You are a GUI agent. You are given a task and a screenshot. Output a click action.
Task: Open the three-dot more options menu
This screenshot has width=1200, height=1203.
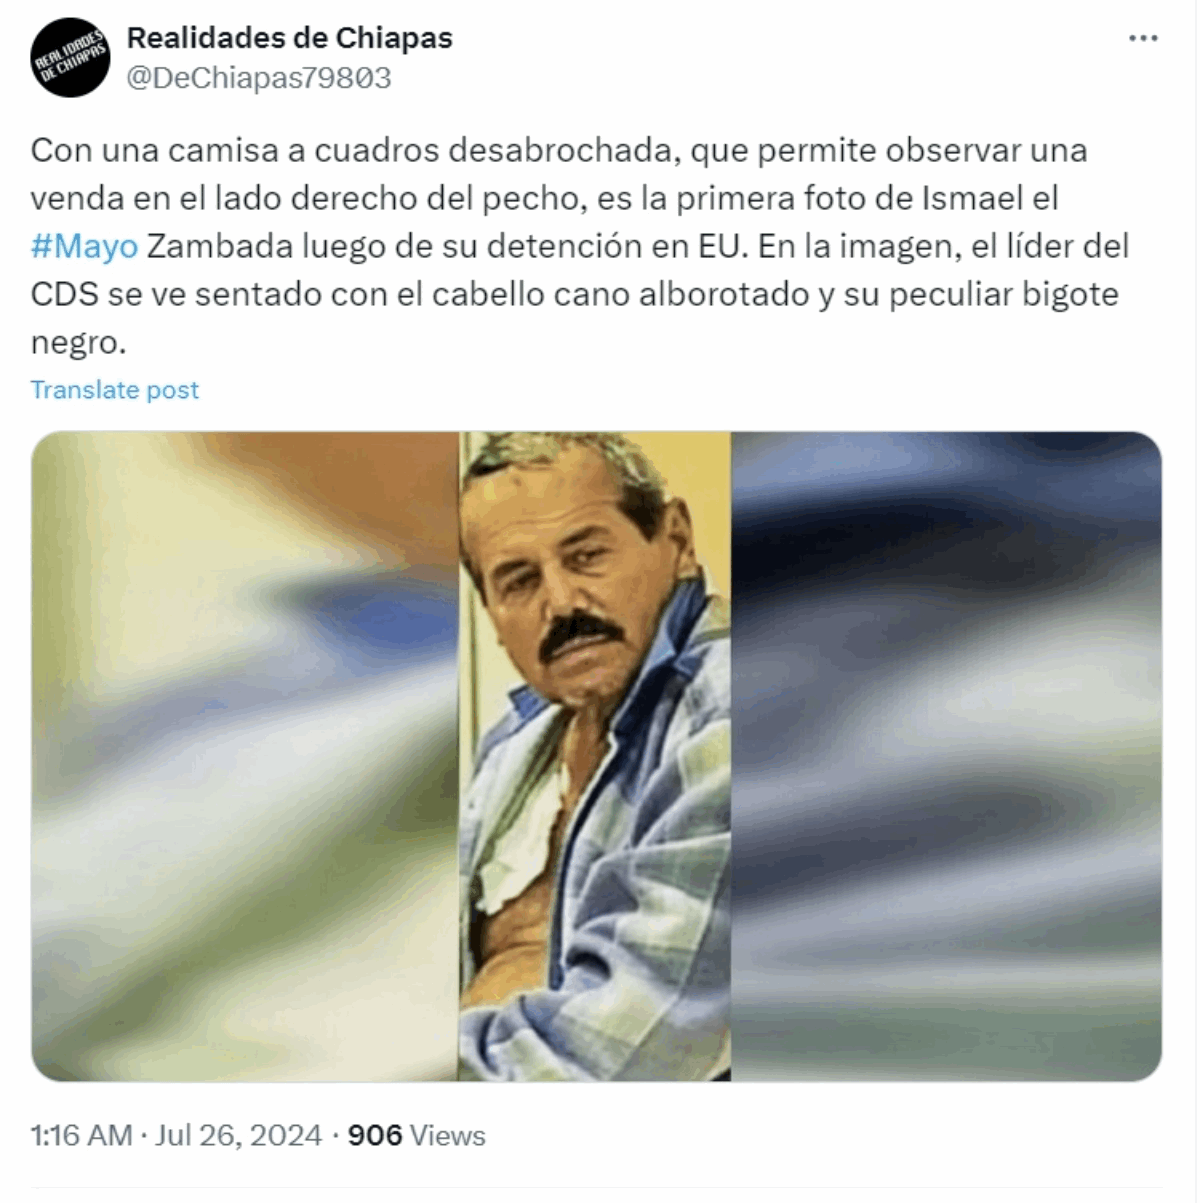click(1143, 39)
